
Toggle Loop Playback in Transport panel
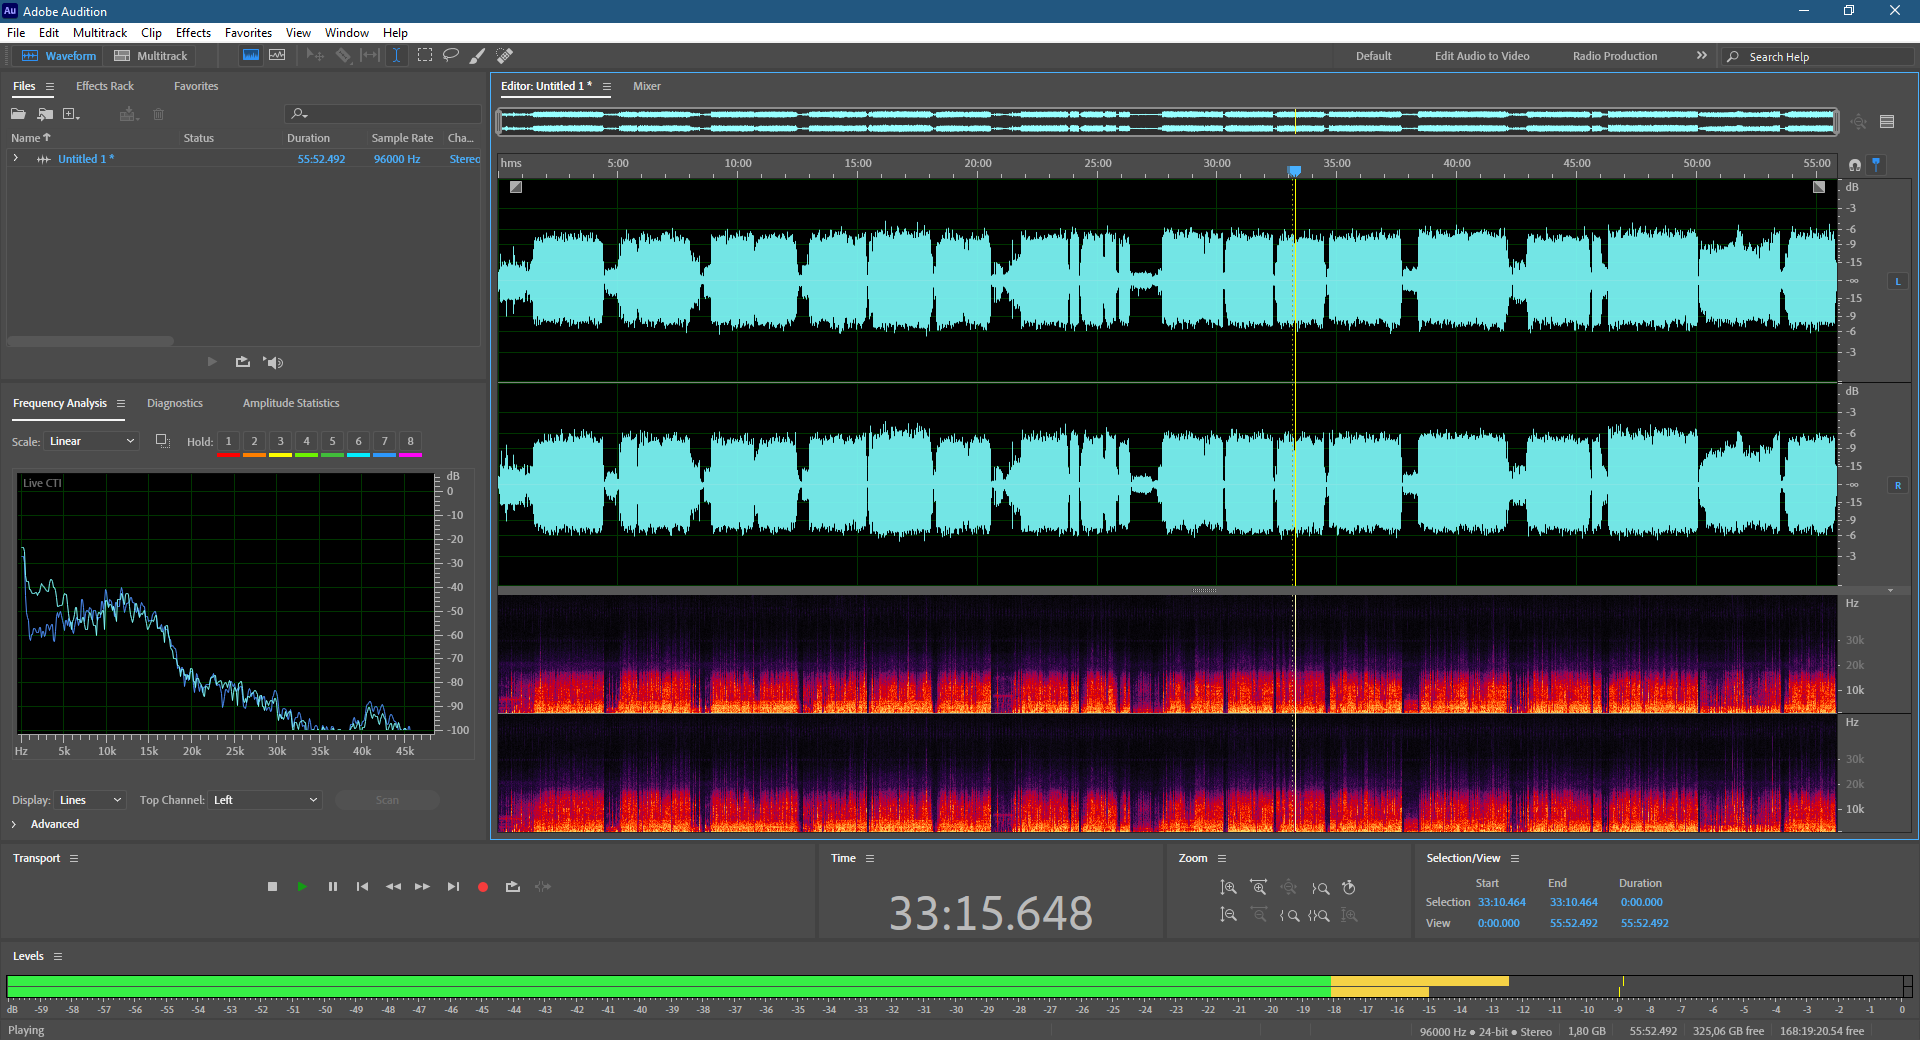513,887
